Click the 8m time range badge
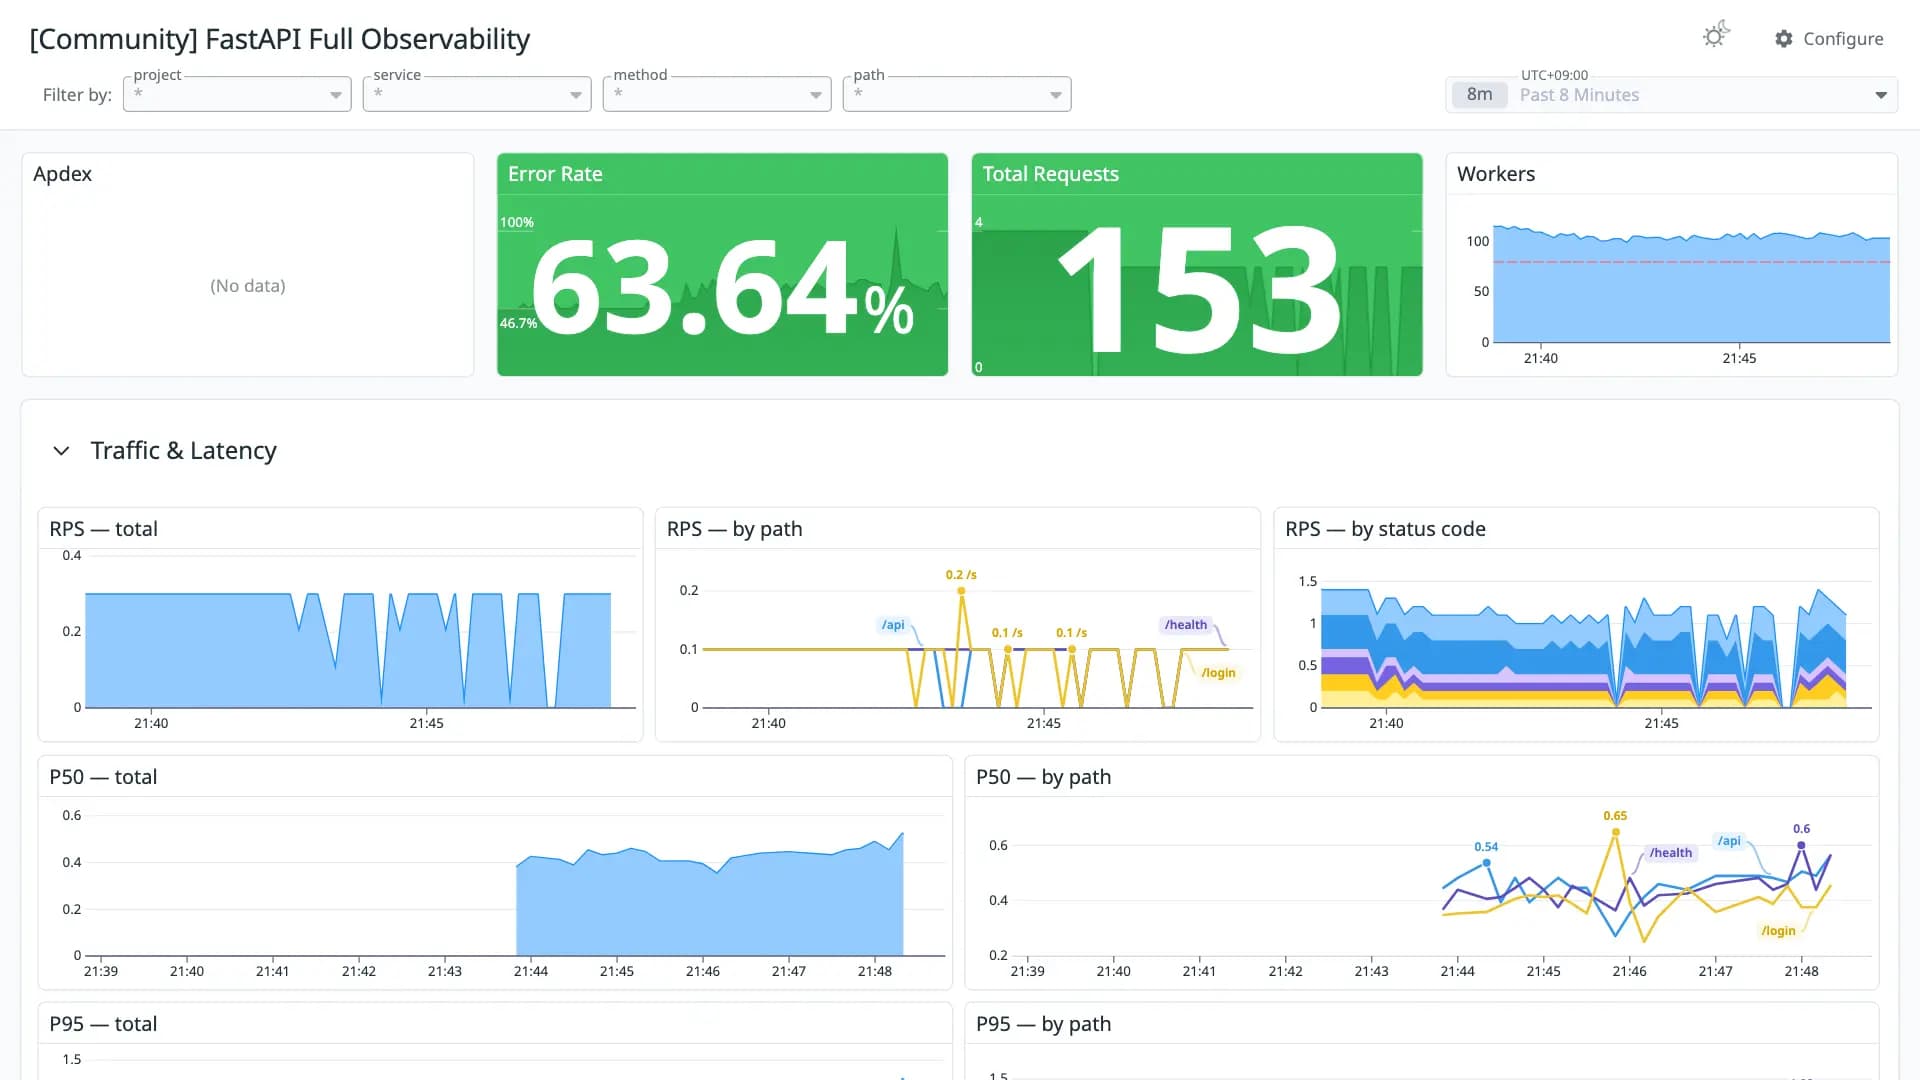This screenshot has height=1080, width=1920. point(1480,95)
